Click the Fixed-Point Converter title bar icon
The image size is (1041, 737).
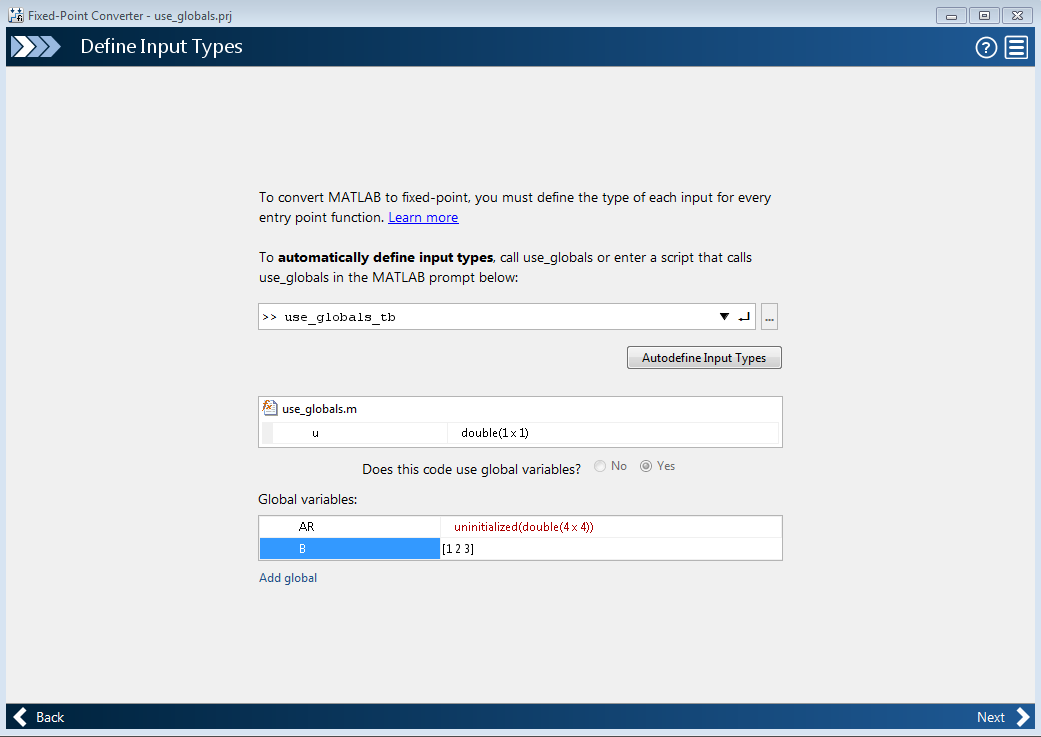(15, 16)
